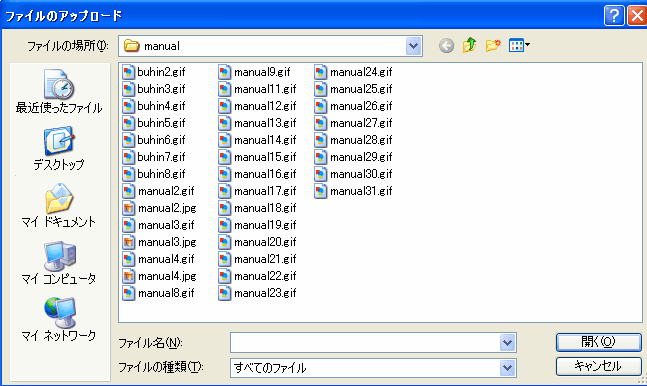Viewport: 647px width, 386px height.
Task: Select the file manual2.jpg
Action: (x=160, y=208)
